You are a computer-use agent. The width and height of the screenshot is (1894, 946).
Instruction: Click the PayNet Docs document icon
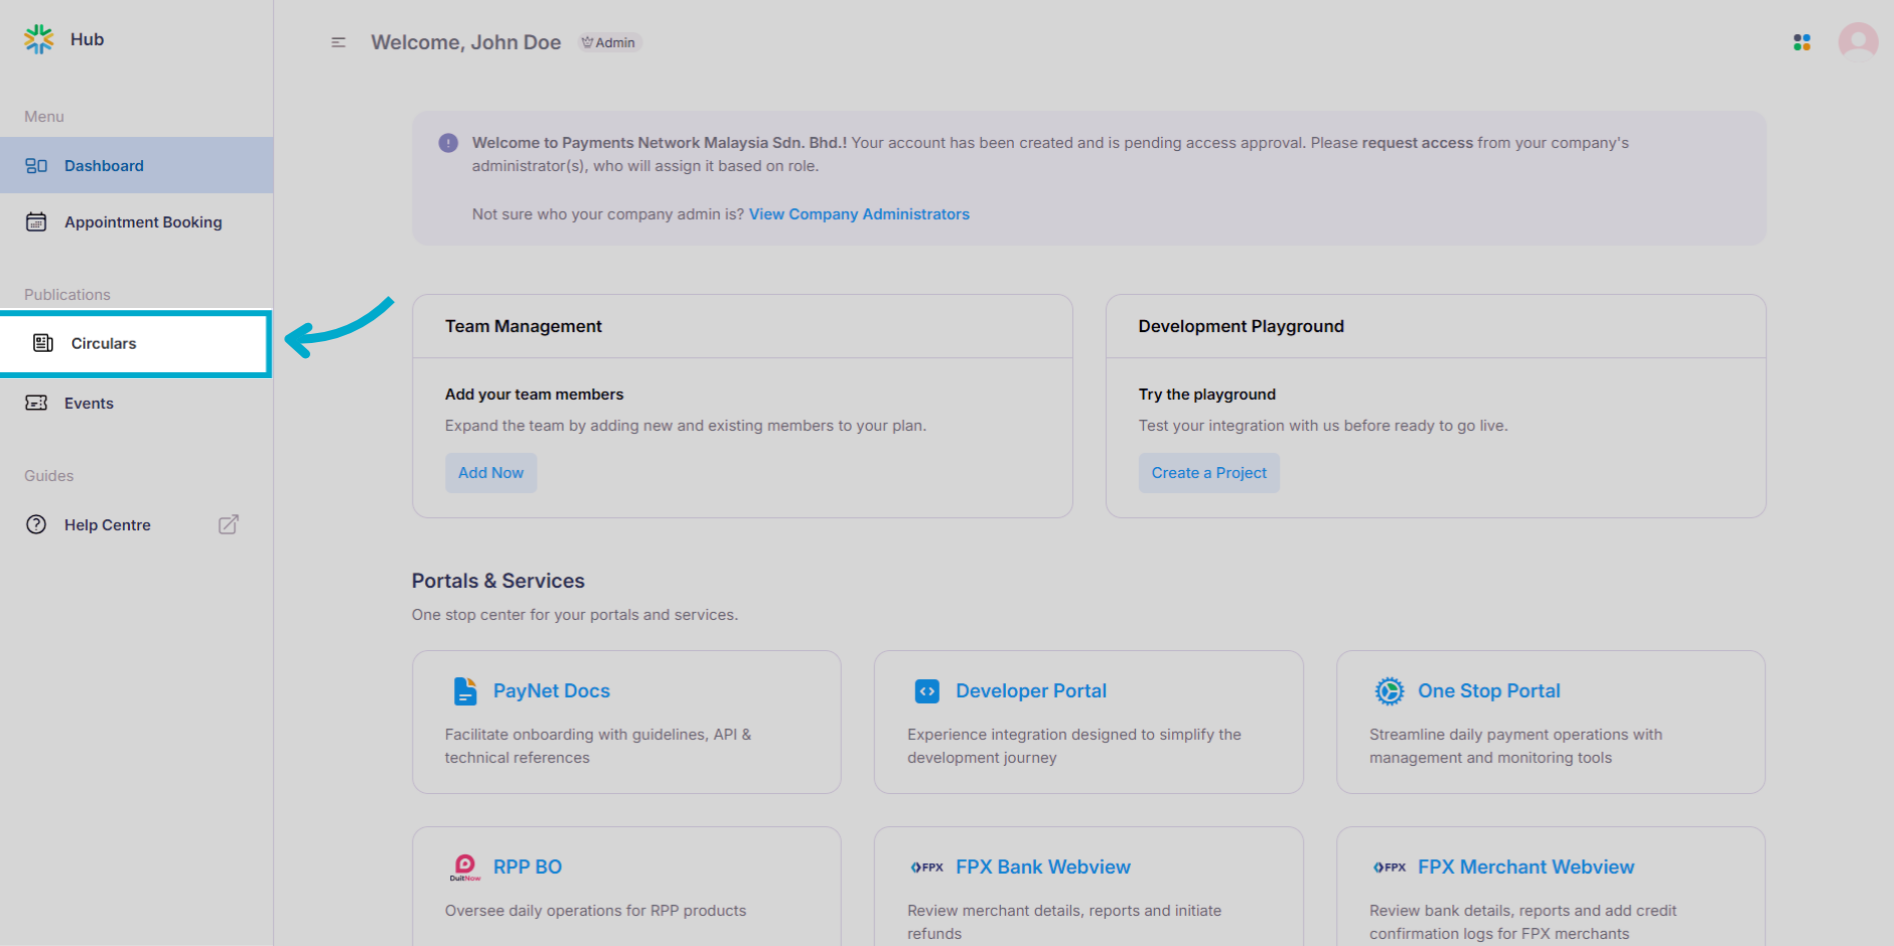(465, 691)
